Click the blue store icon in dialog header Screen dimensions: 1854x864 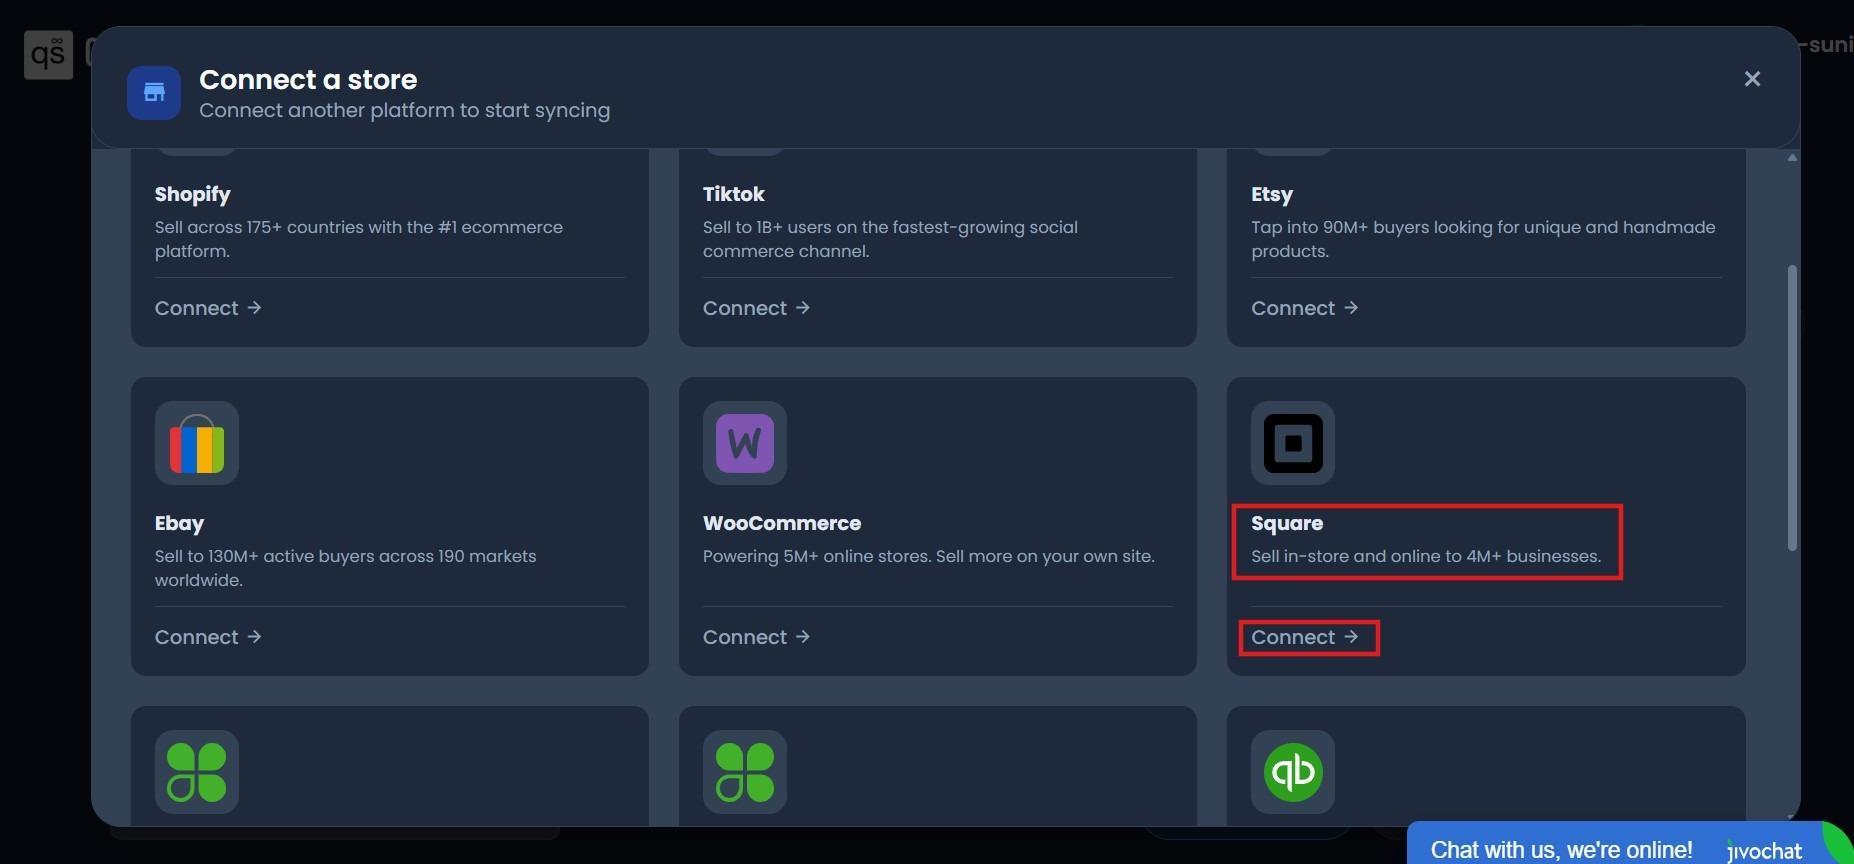click(154, 93)
